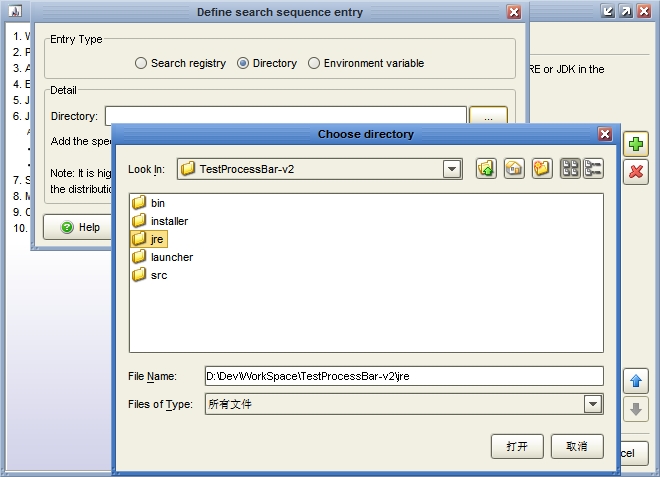
Task: Select the launcher folder
Action: (x=162, y=257)
